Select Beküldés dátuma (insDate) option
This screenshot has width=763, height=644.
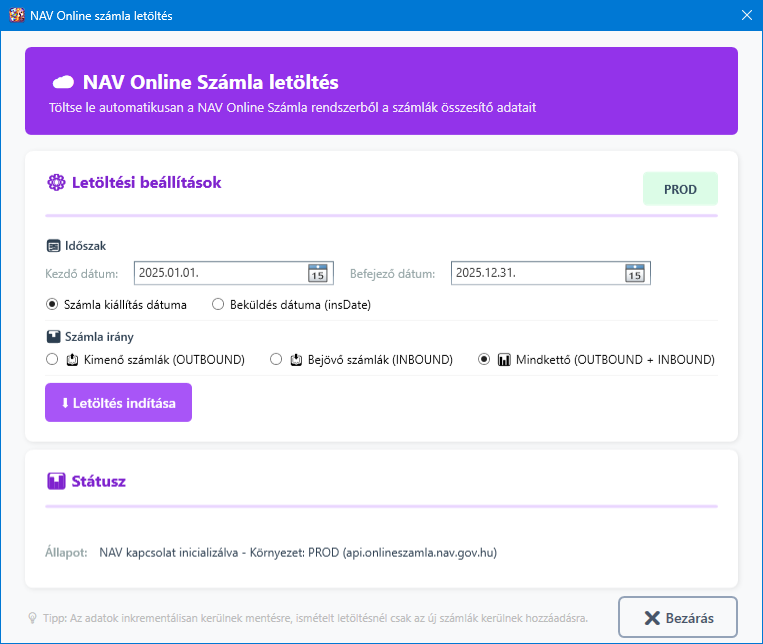(x=218, y=304)
